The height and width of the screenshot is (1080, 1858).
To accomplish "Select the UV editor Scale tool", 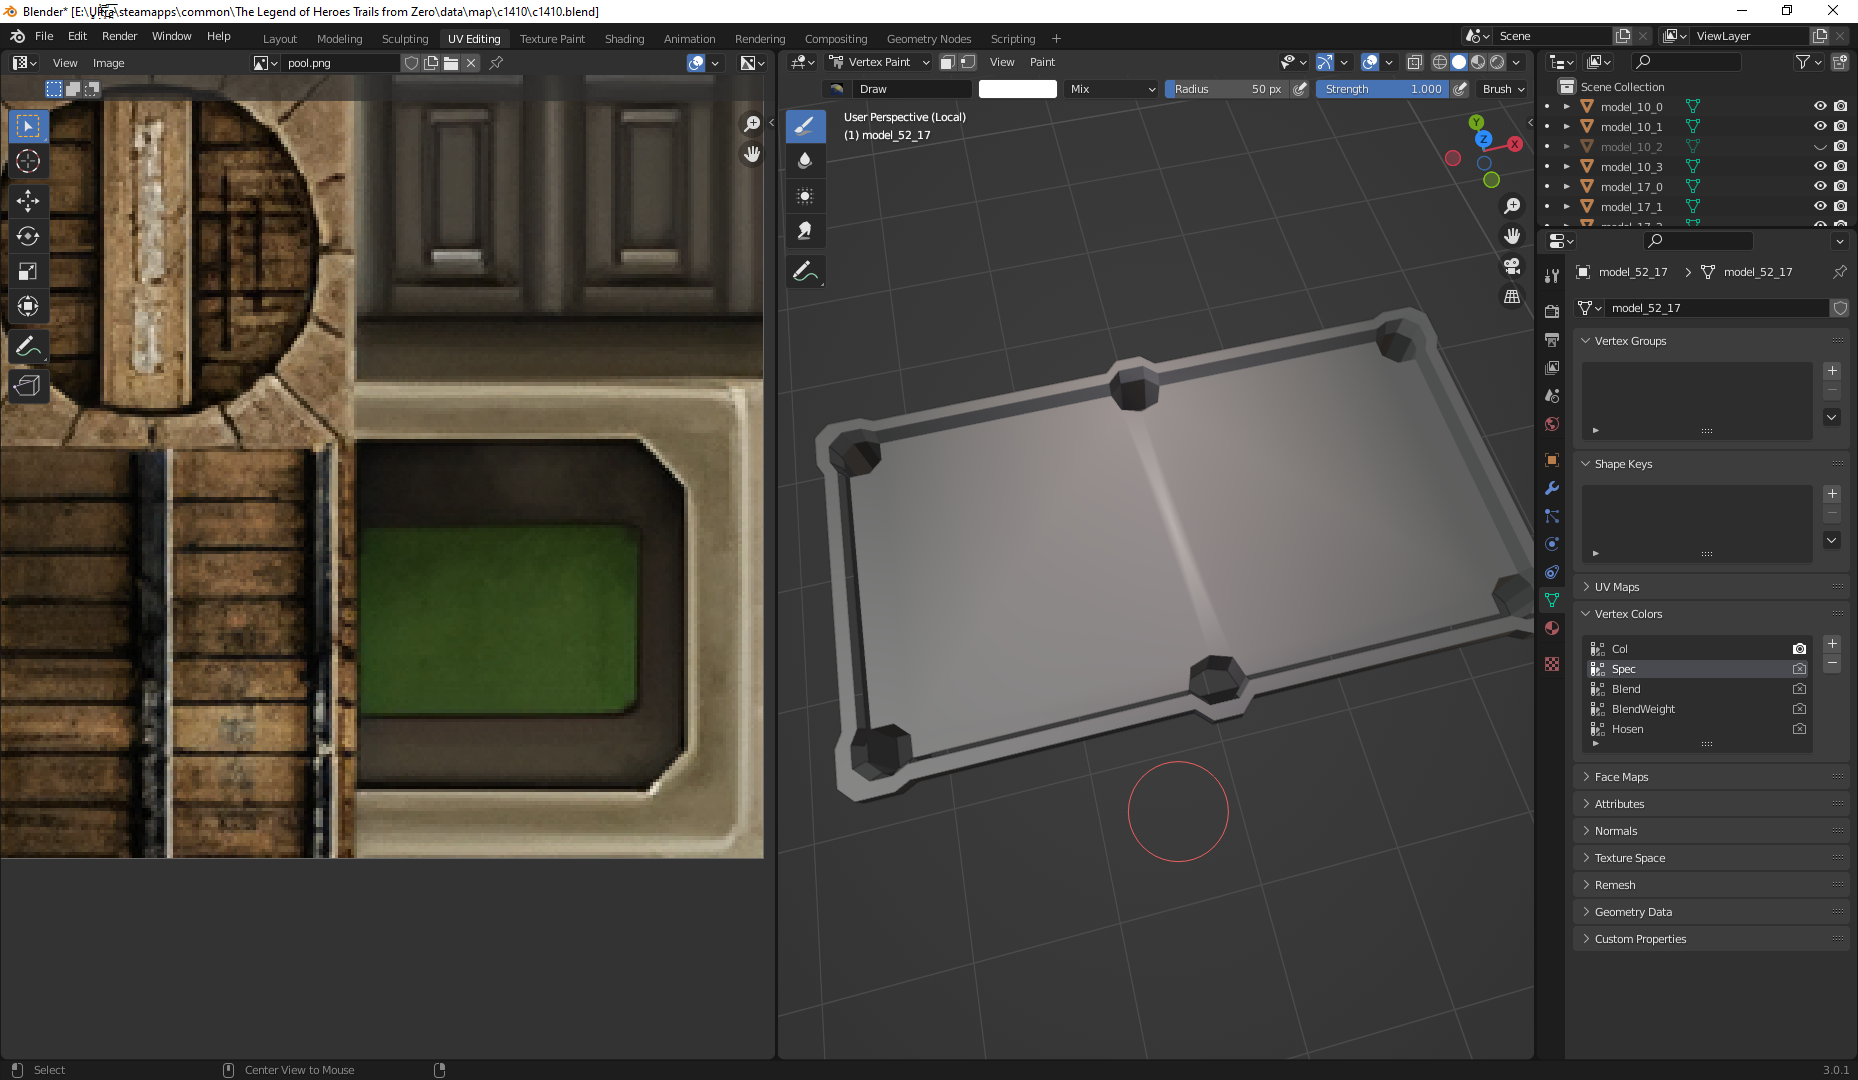I will click(x=28, y=271).
